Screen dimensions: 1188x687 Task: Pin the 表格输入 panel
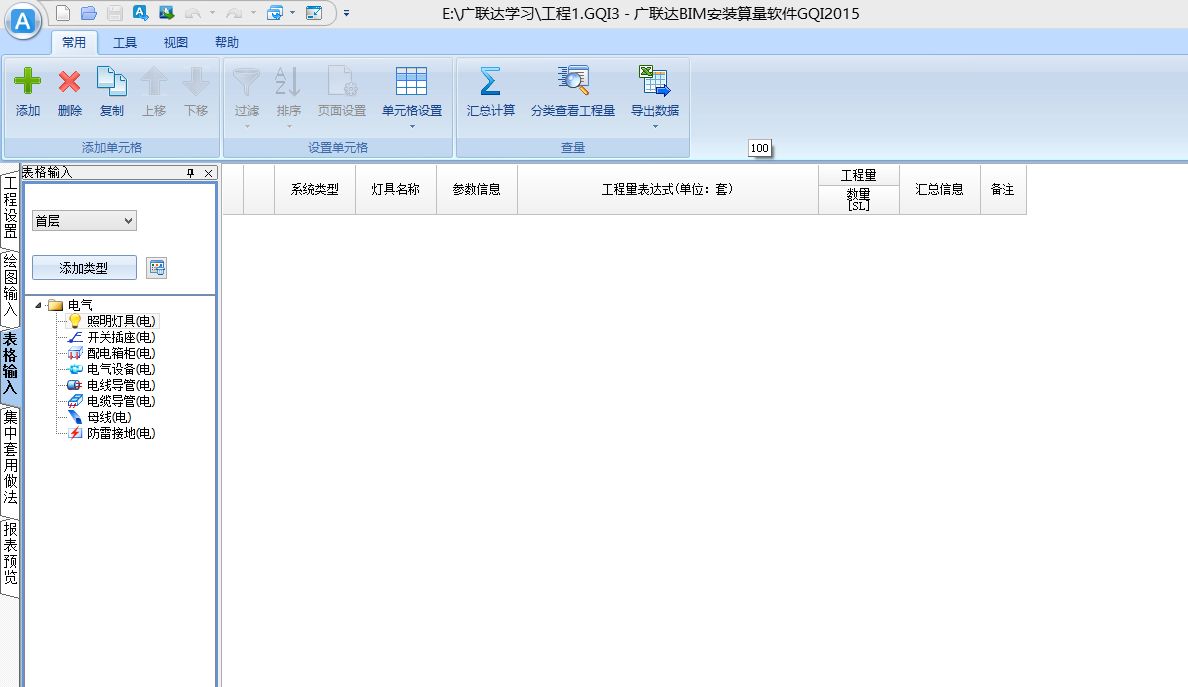[190, 173]
